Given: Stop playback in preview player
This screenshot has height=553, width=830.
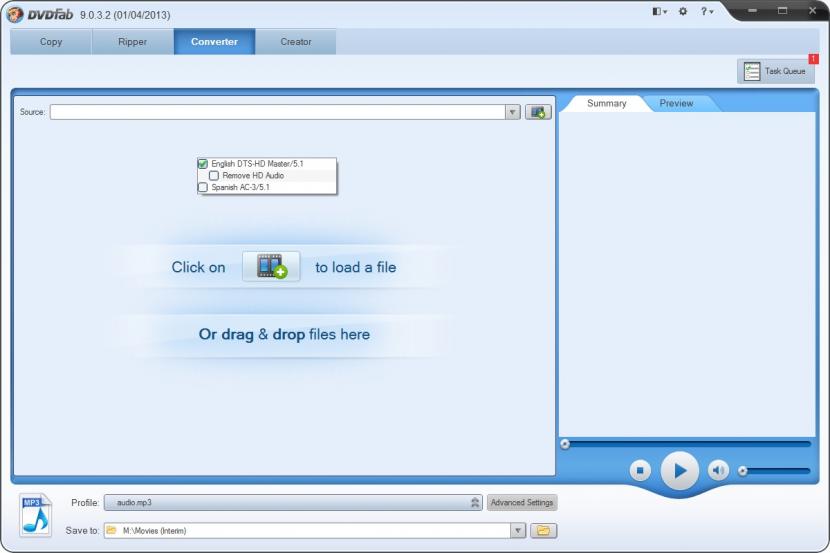Looking at the screenshot, I should (x=640, y=470).
